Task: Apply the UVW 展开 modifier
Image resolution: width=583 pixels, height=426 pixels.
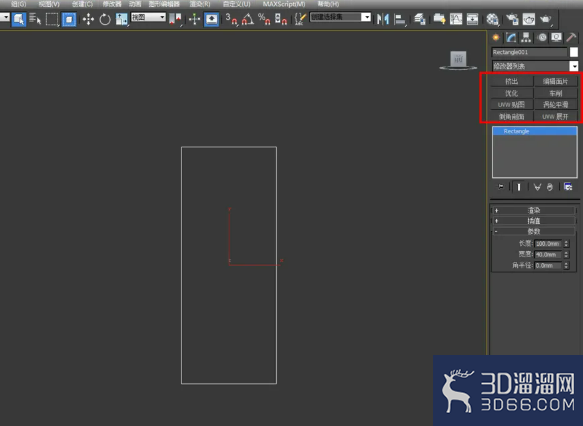Action: [555, 116]
